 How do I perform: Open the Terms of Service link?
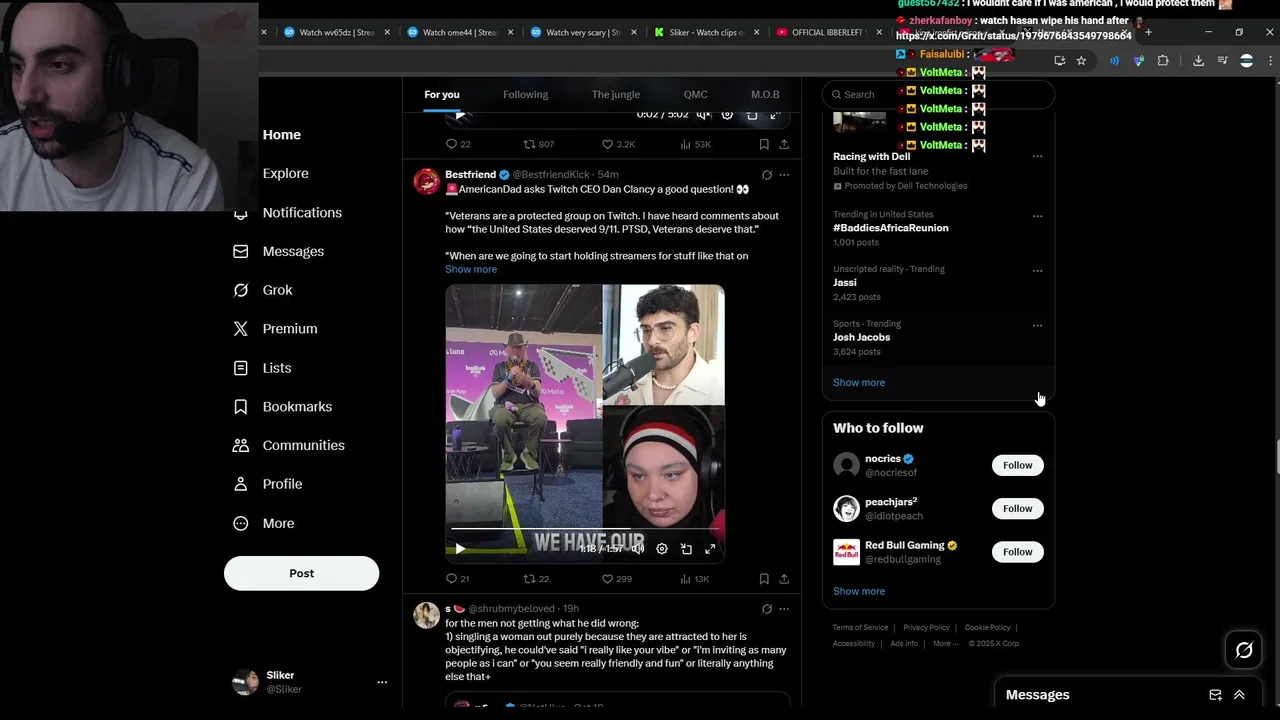[x=860, y=628]
